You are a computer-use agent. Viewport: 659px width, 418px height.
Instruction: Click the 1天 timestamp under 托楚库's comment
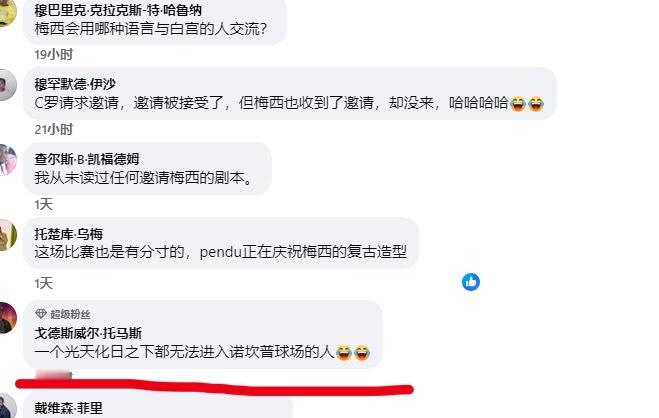(x=43, y=284)
